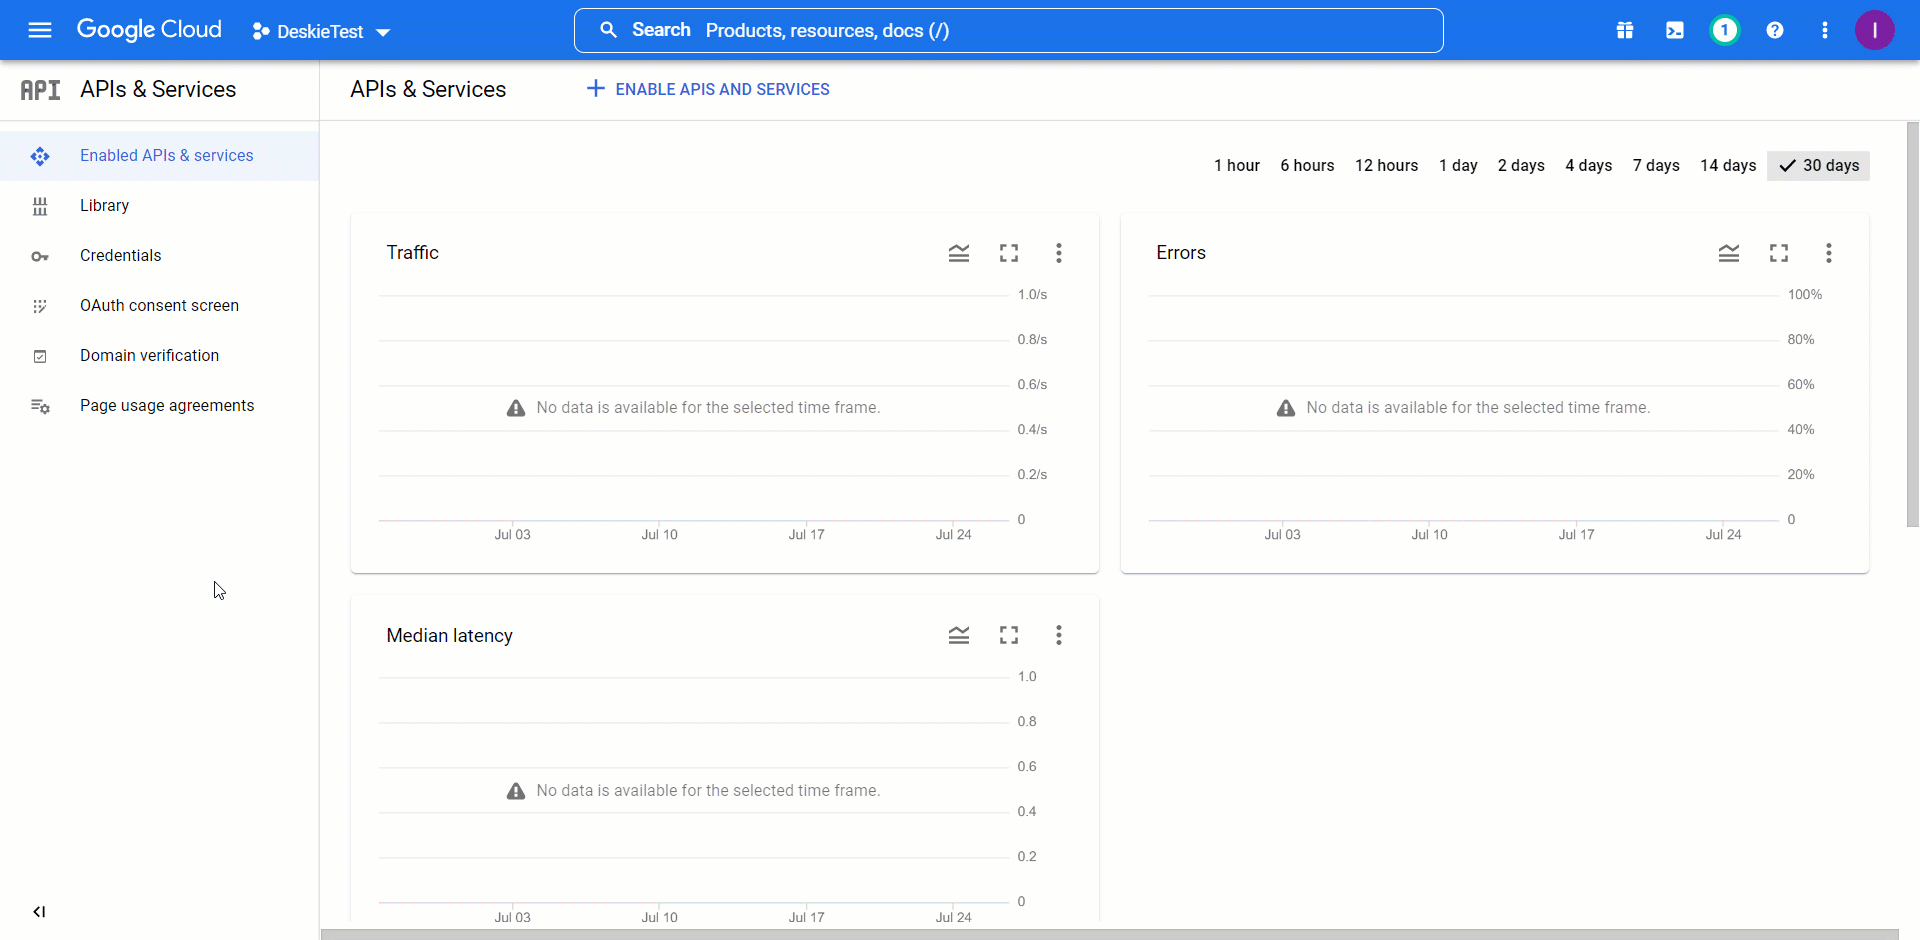Expand Errors chart to fullscreen

(x=1779, y=253)
